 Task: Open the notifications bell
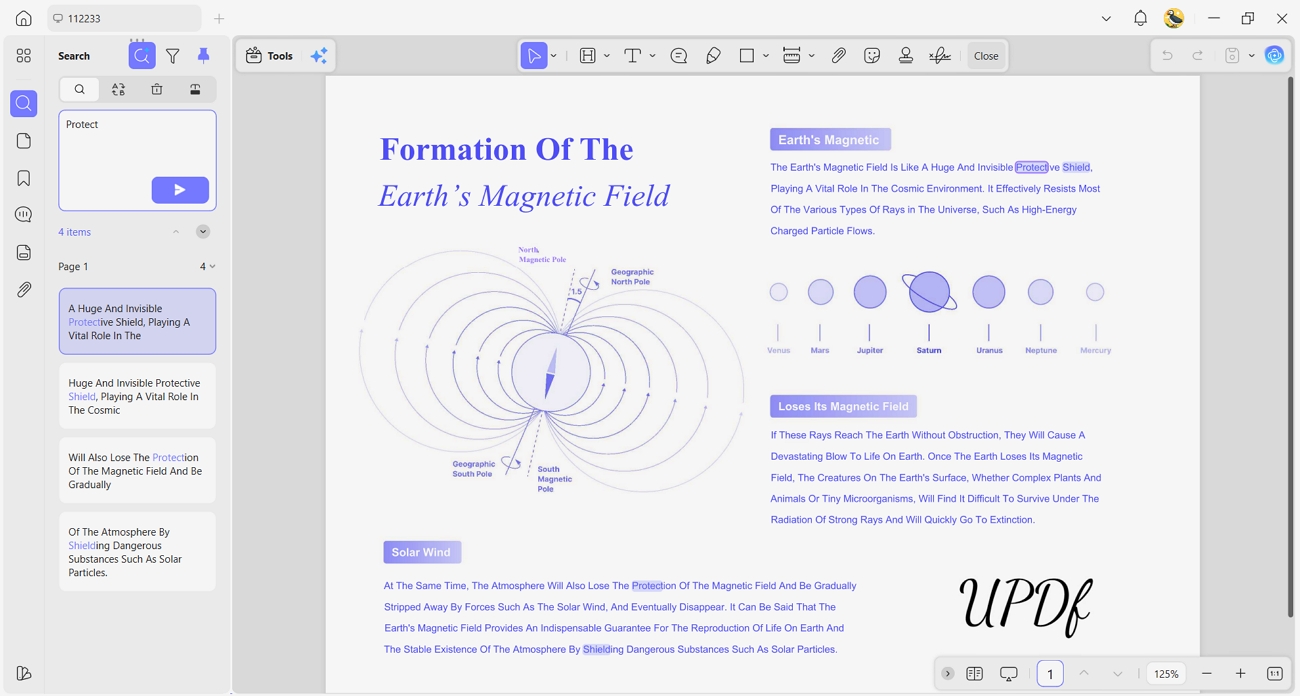1140,18
